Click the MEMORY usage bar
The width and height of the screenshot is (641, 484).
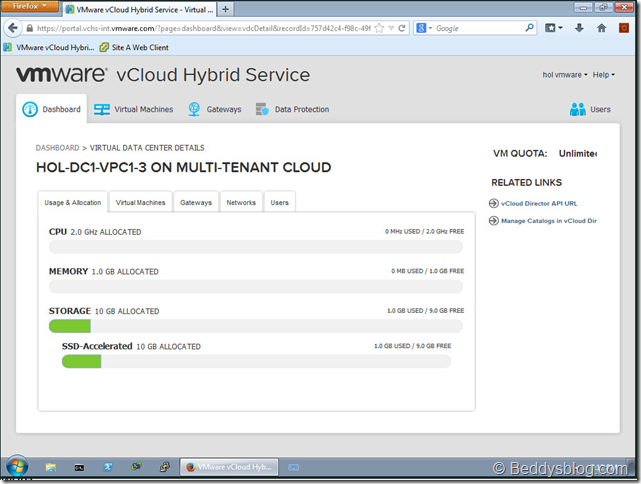point(256,287)
